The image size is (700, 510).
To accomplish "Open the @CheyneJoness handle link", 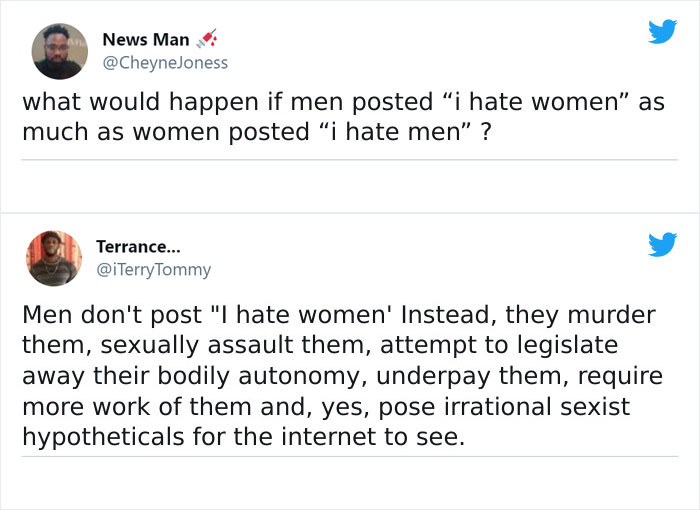I will click(165, 62).
